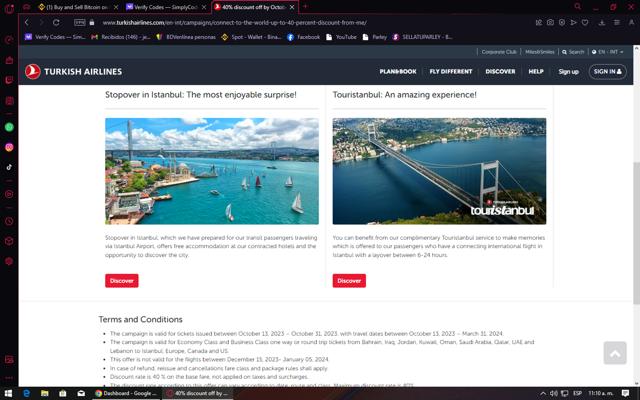Click the back-to-top arrow button
The height and width of the screenshot is (400, 640).
click(x=615, y=353)
